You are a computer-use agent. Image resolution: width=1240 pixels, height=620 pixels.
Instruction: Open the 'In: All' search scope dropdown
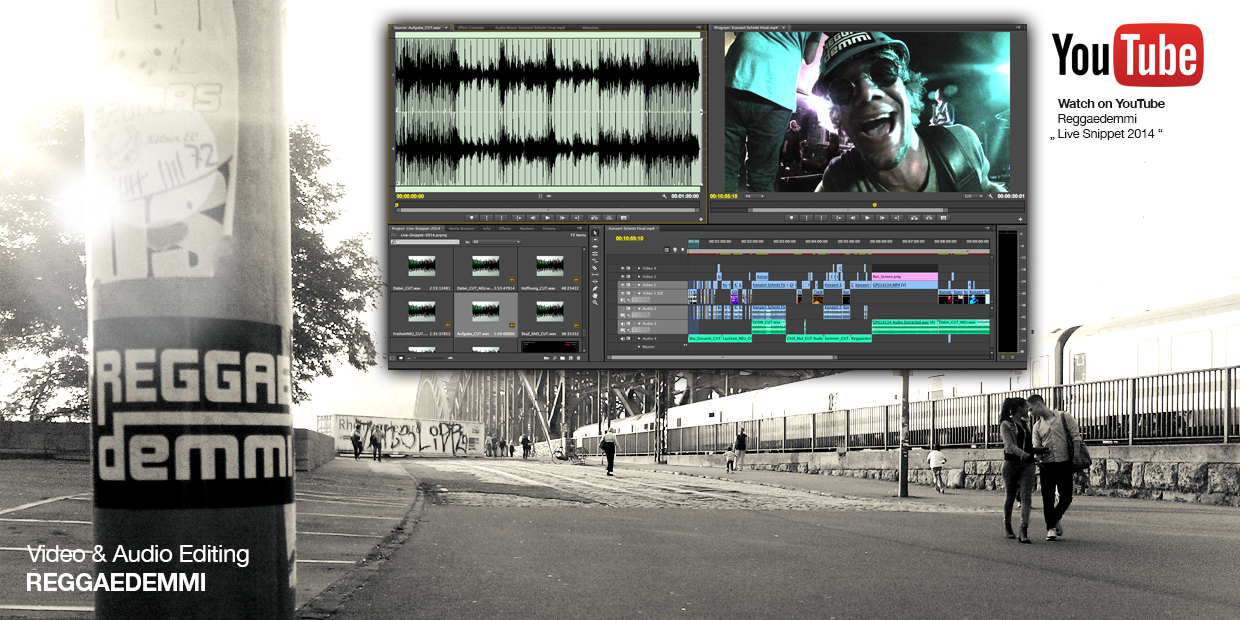point(495,242)
